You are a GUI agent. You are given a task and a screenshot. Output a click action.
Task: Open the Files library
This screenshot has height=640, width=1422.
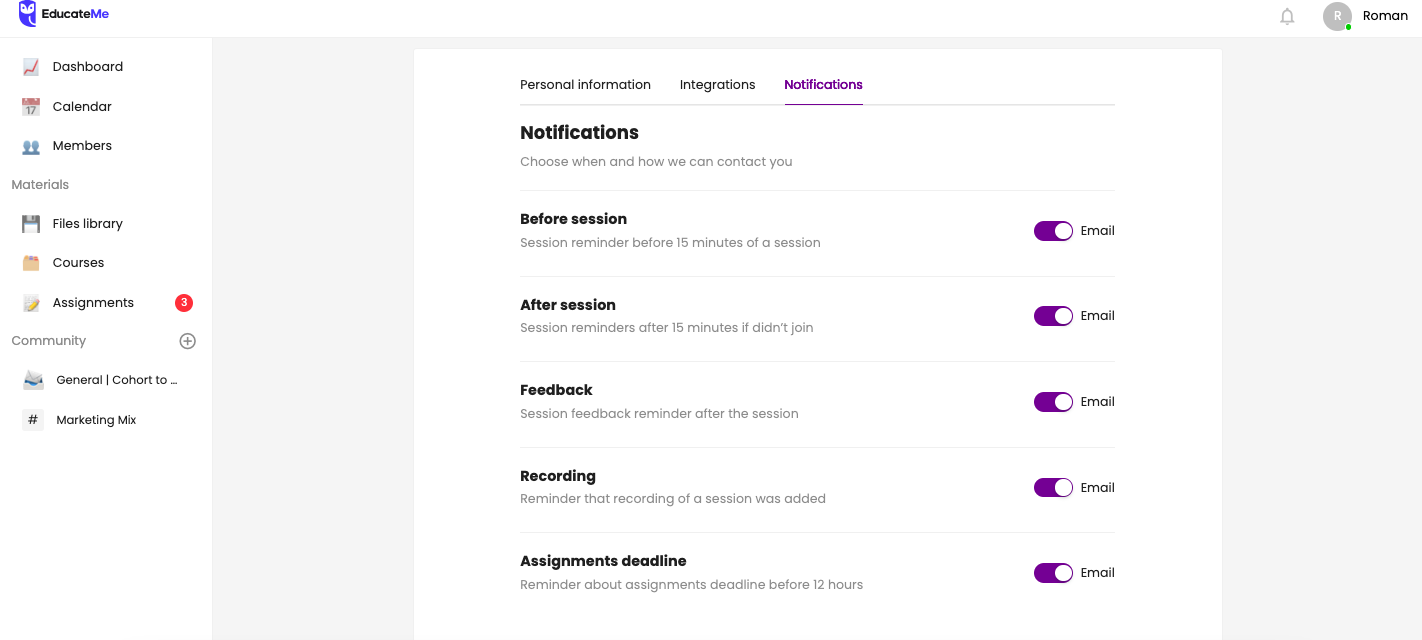point(88,223)
